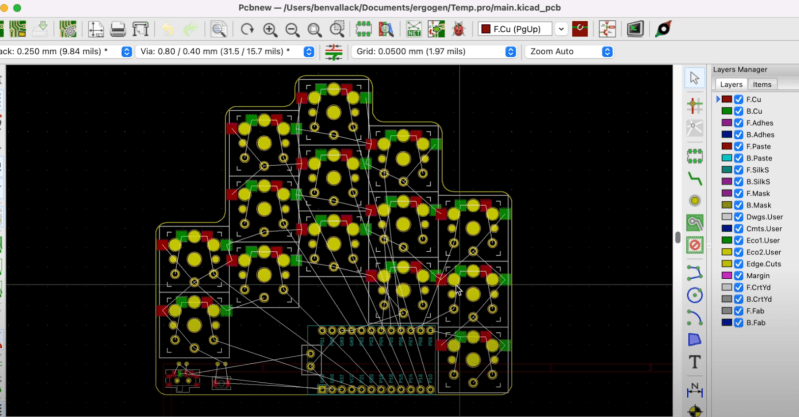Click the Refresh/redraw view icon
799x417 pixels.
pyautogui.click(x=246, y=29)
